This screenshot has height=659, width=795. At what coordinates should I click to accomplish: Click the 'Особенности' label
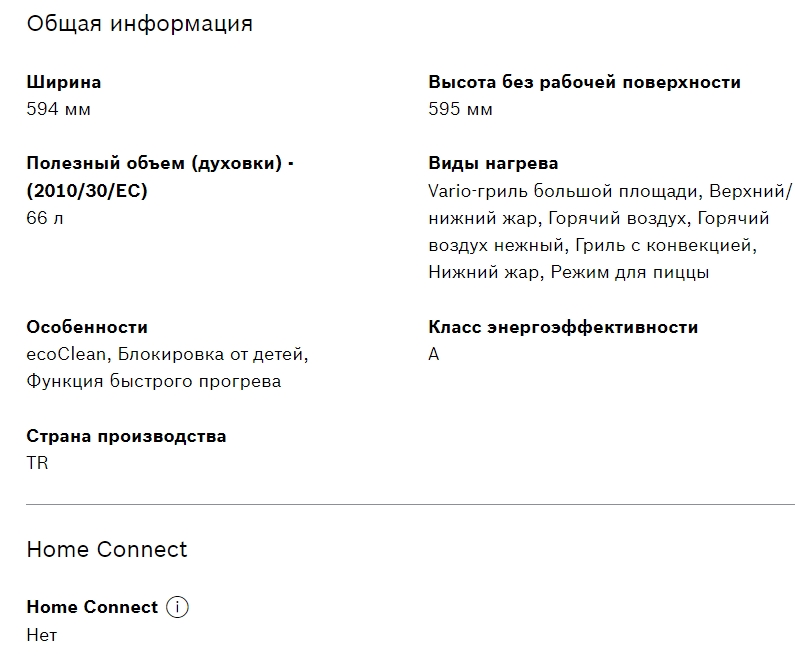[x=87, y=327]
